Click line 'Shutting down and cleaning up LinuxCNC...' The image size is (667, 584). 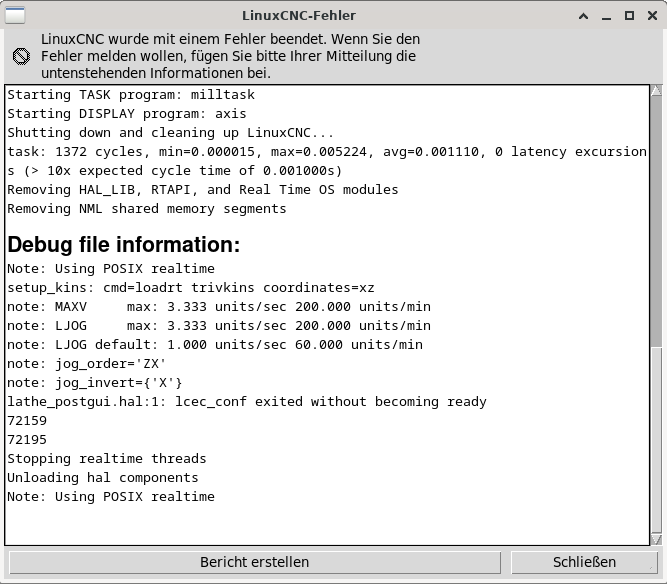[170, 133]
